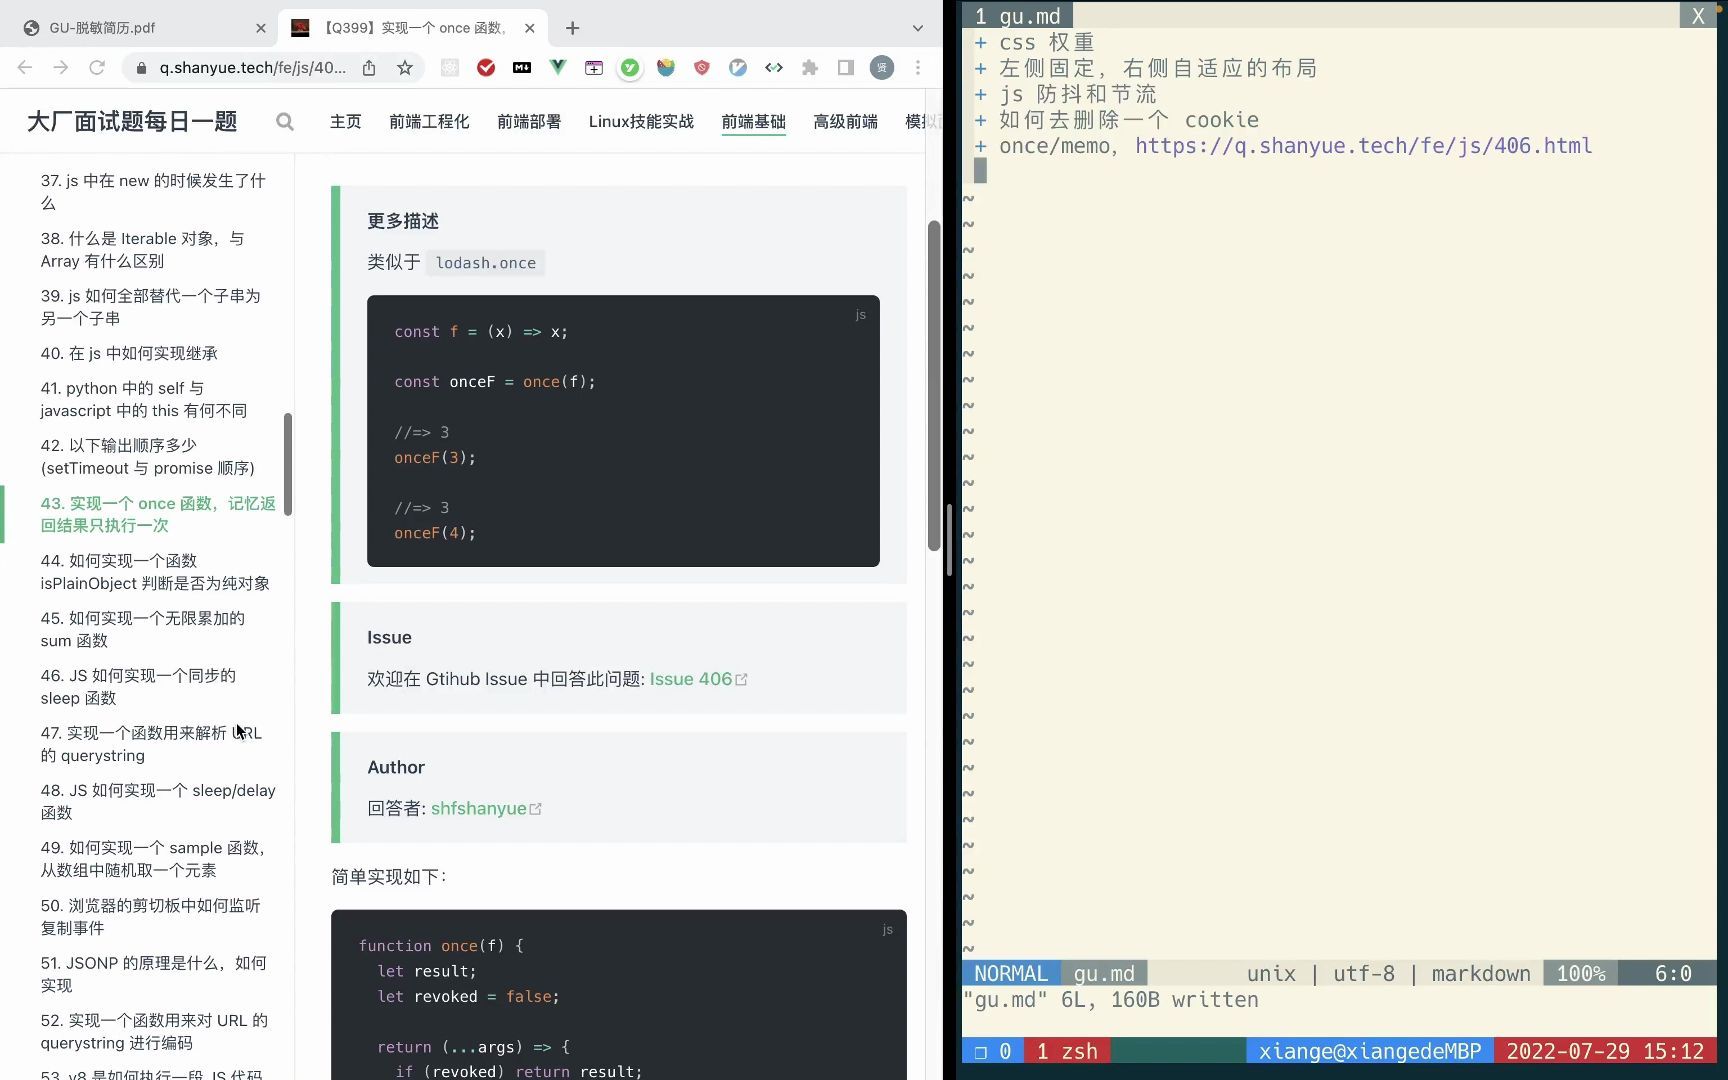The image size is (1728, 1080).
Task: Open the Markdown (M↓) extension icon
Action: coord(522,67)
